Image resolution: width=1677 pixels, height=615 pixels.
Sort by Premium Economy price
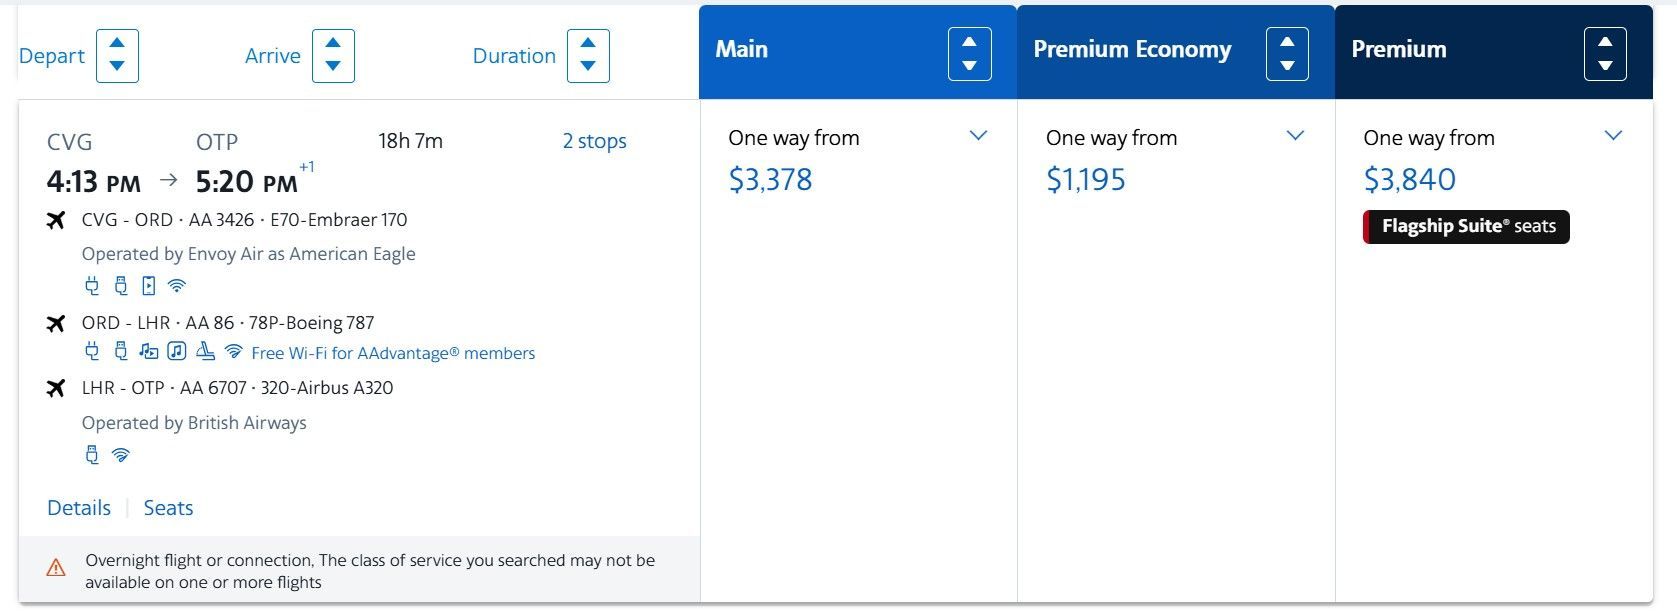click(1287, 54)
